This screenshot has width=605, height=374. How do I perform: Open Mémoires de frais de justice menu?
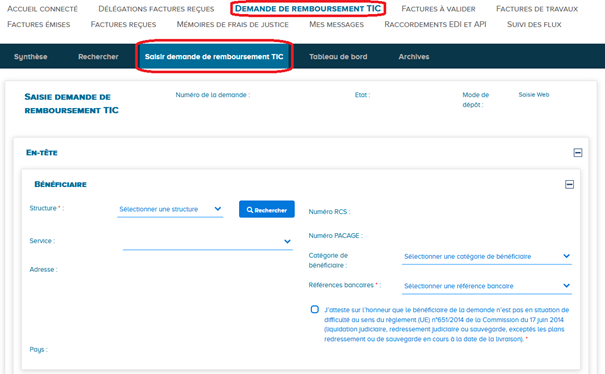pos(233,24)
